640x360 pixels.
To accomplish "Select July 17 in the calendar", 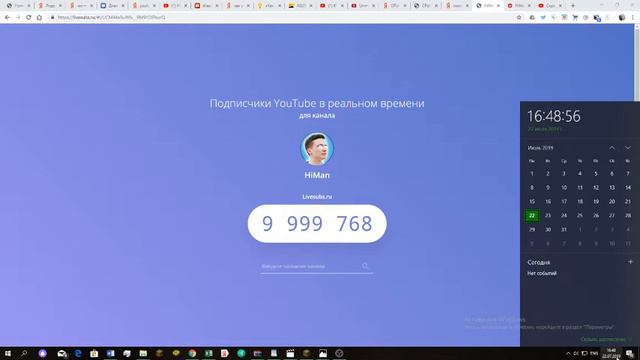I will point(564,202).
